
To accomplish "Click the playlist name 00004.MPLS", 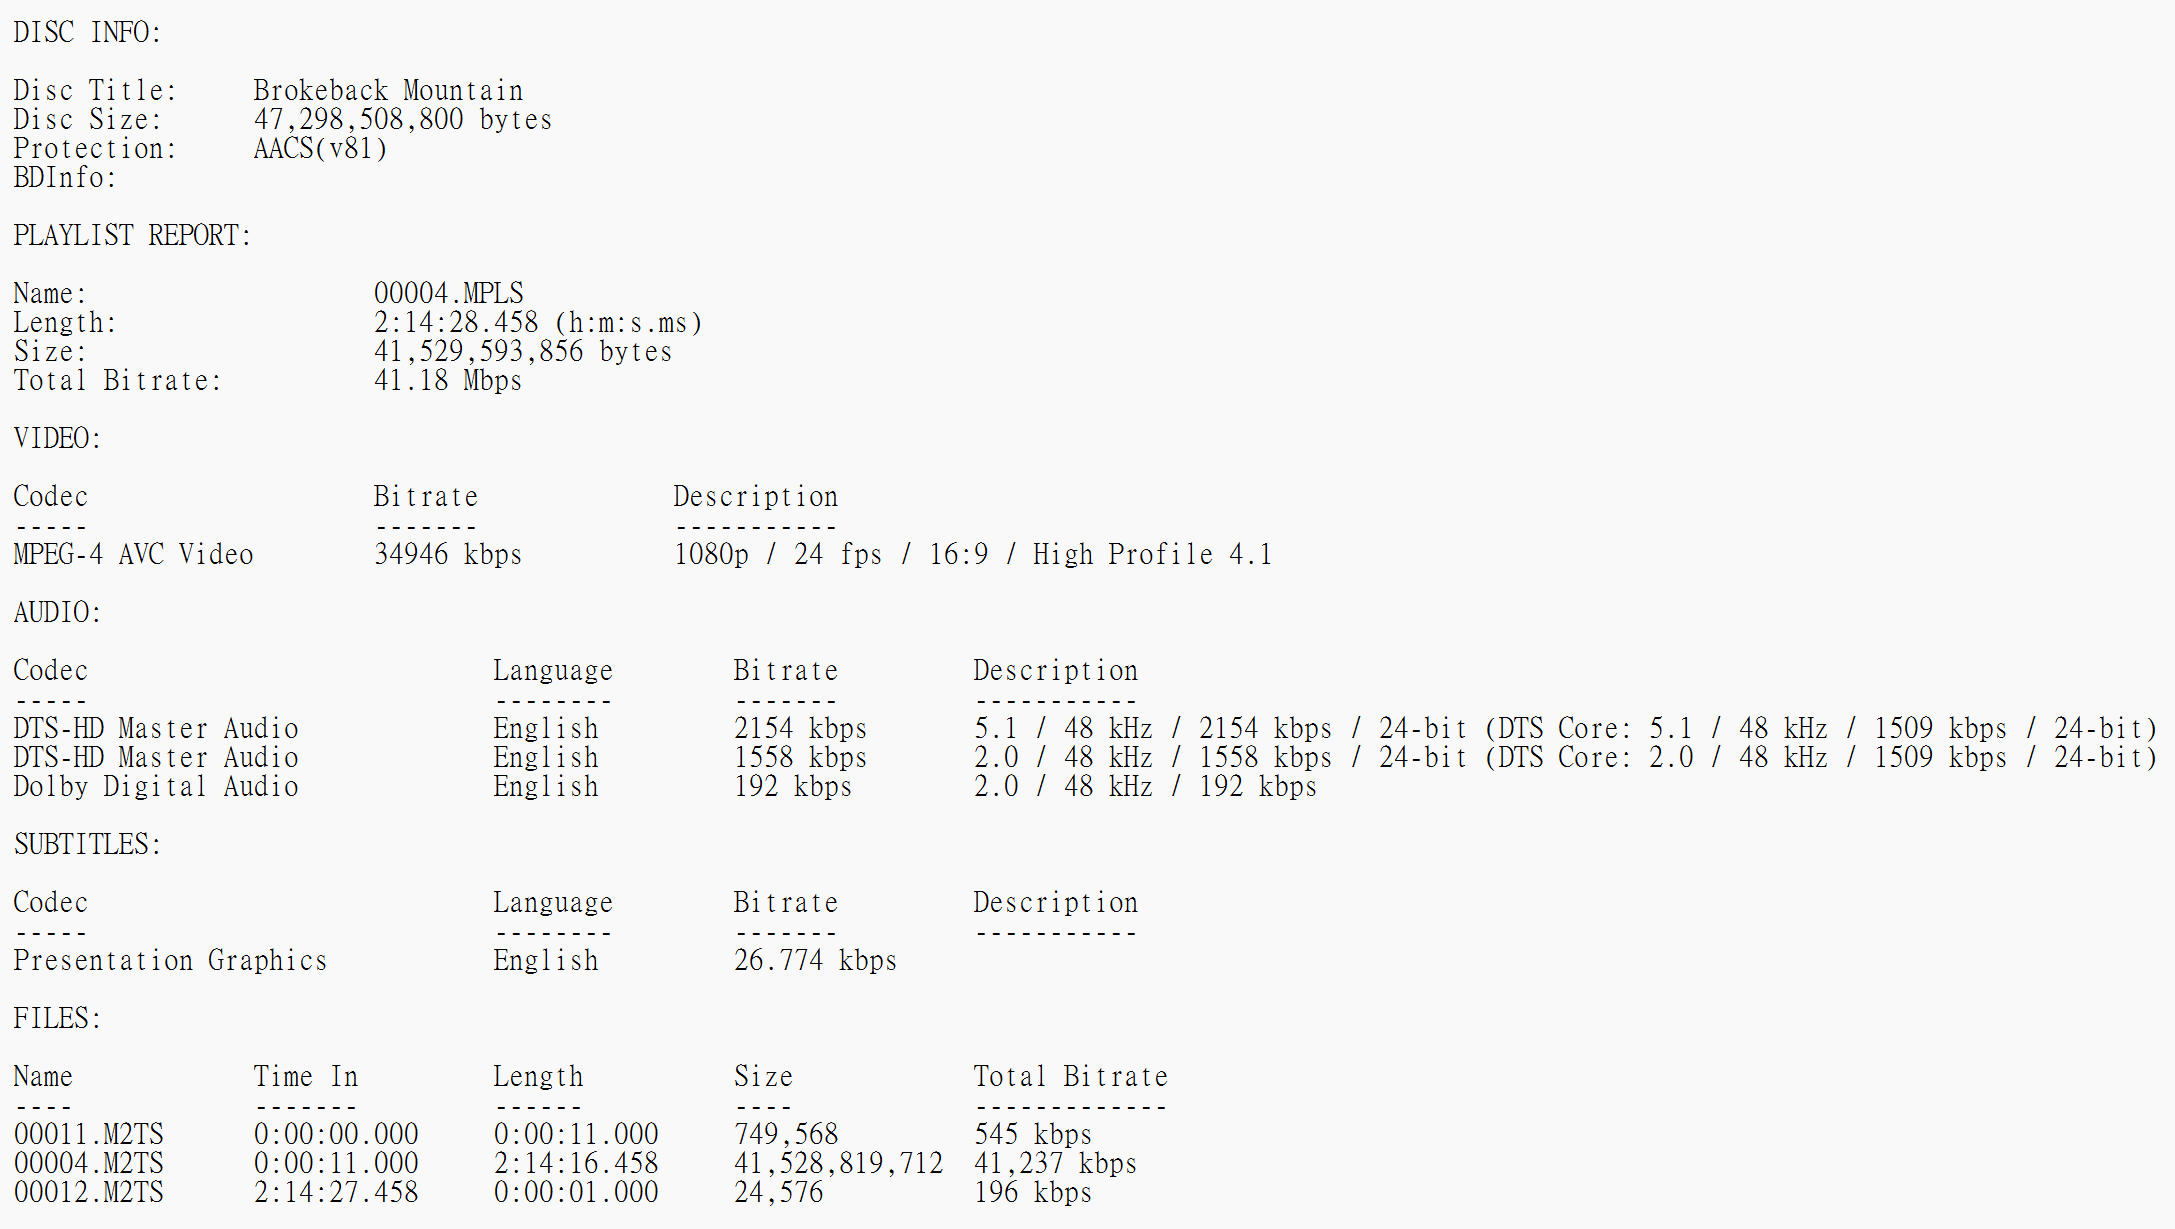I will pyautogui.click(x=448, y=294).
